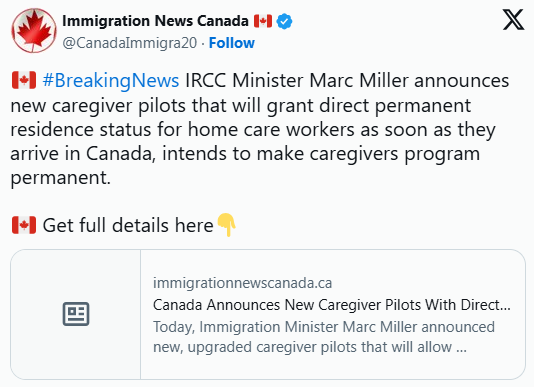Click the left thumbnail panel of link card

[76, 314]
